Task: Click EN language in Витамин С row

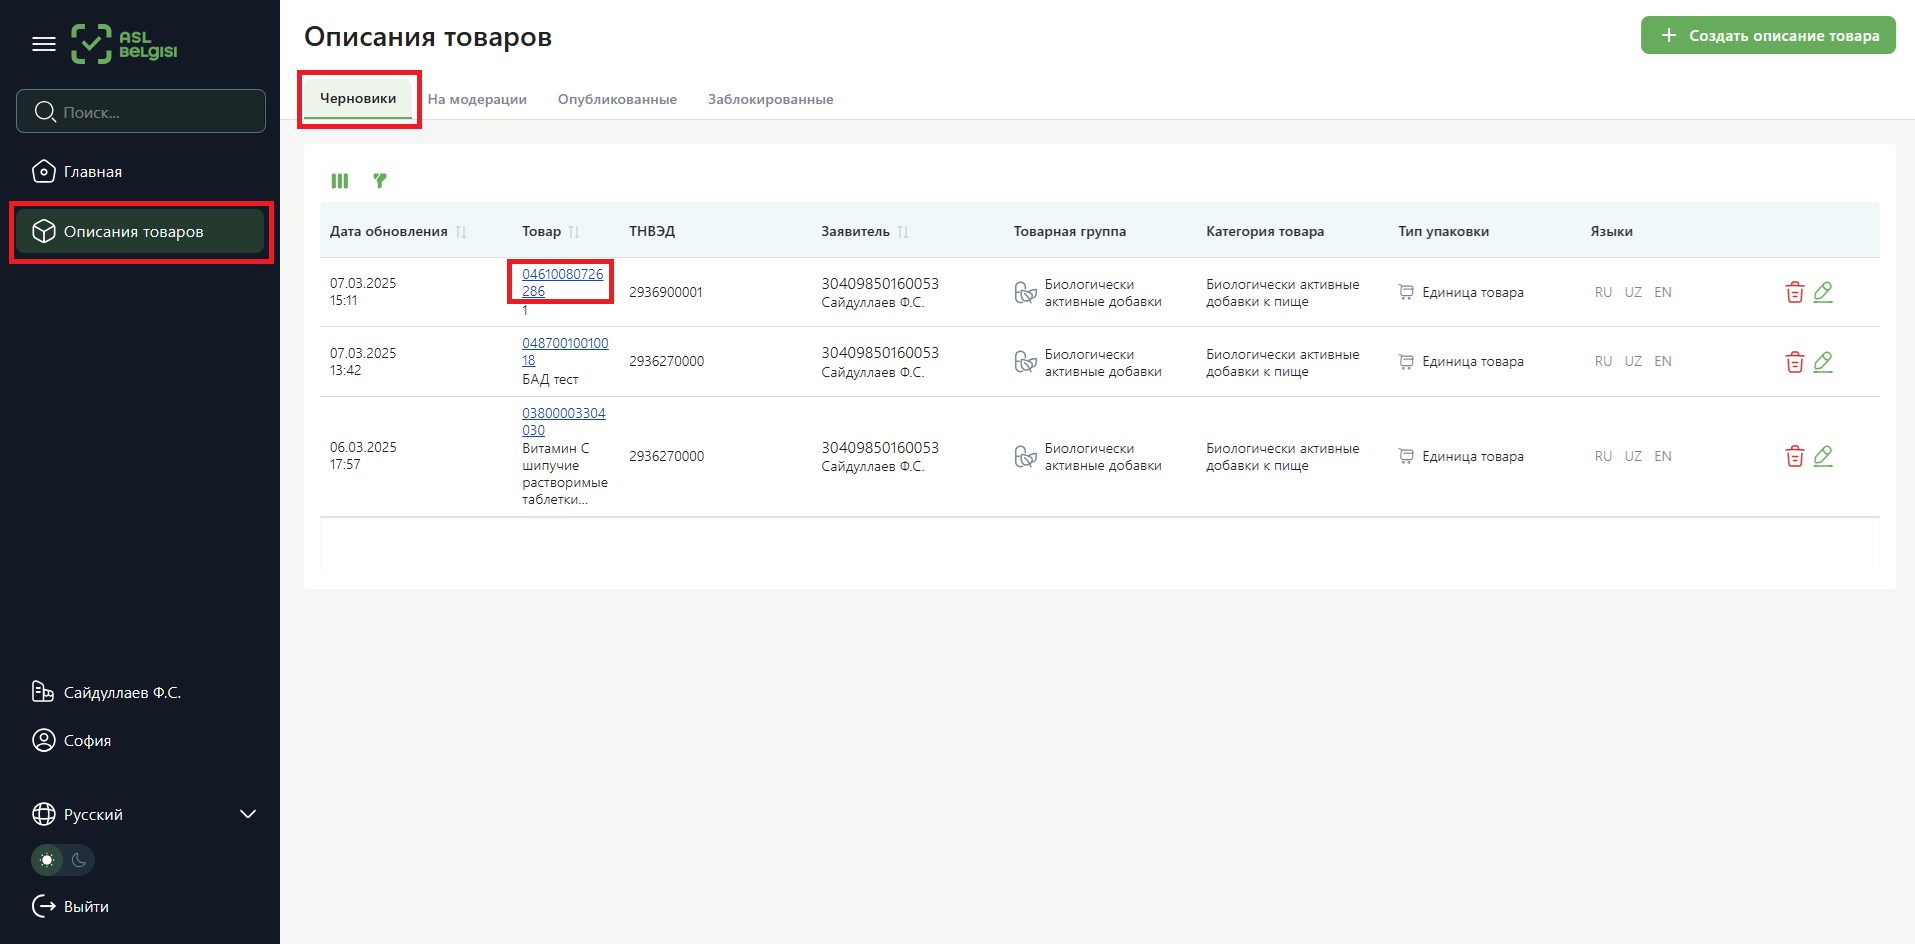Action: coord(1663,456)
